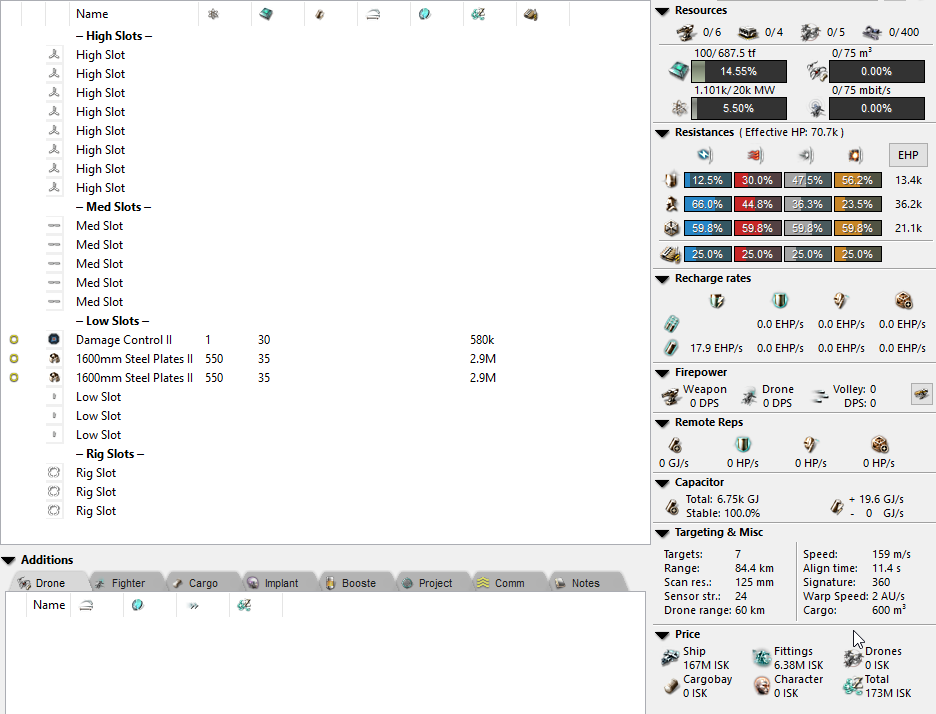Collapse the Recharge rates section
The height and width of the screenshot is (714, 936).
point(663,278)
